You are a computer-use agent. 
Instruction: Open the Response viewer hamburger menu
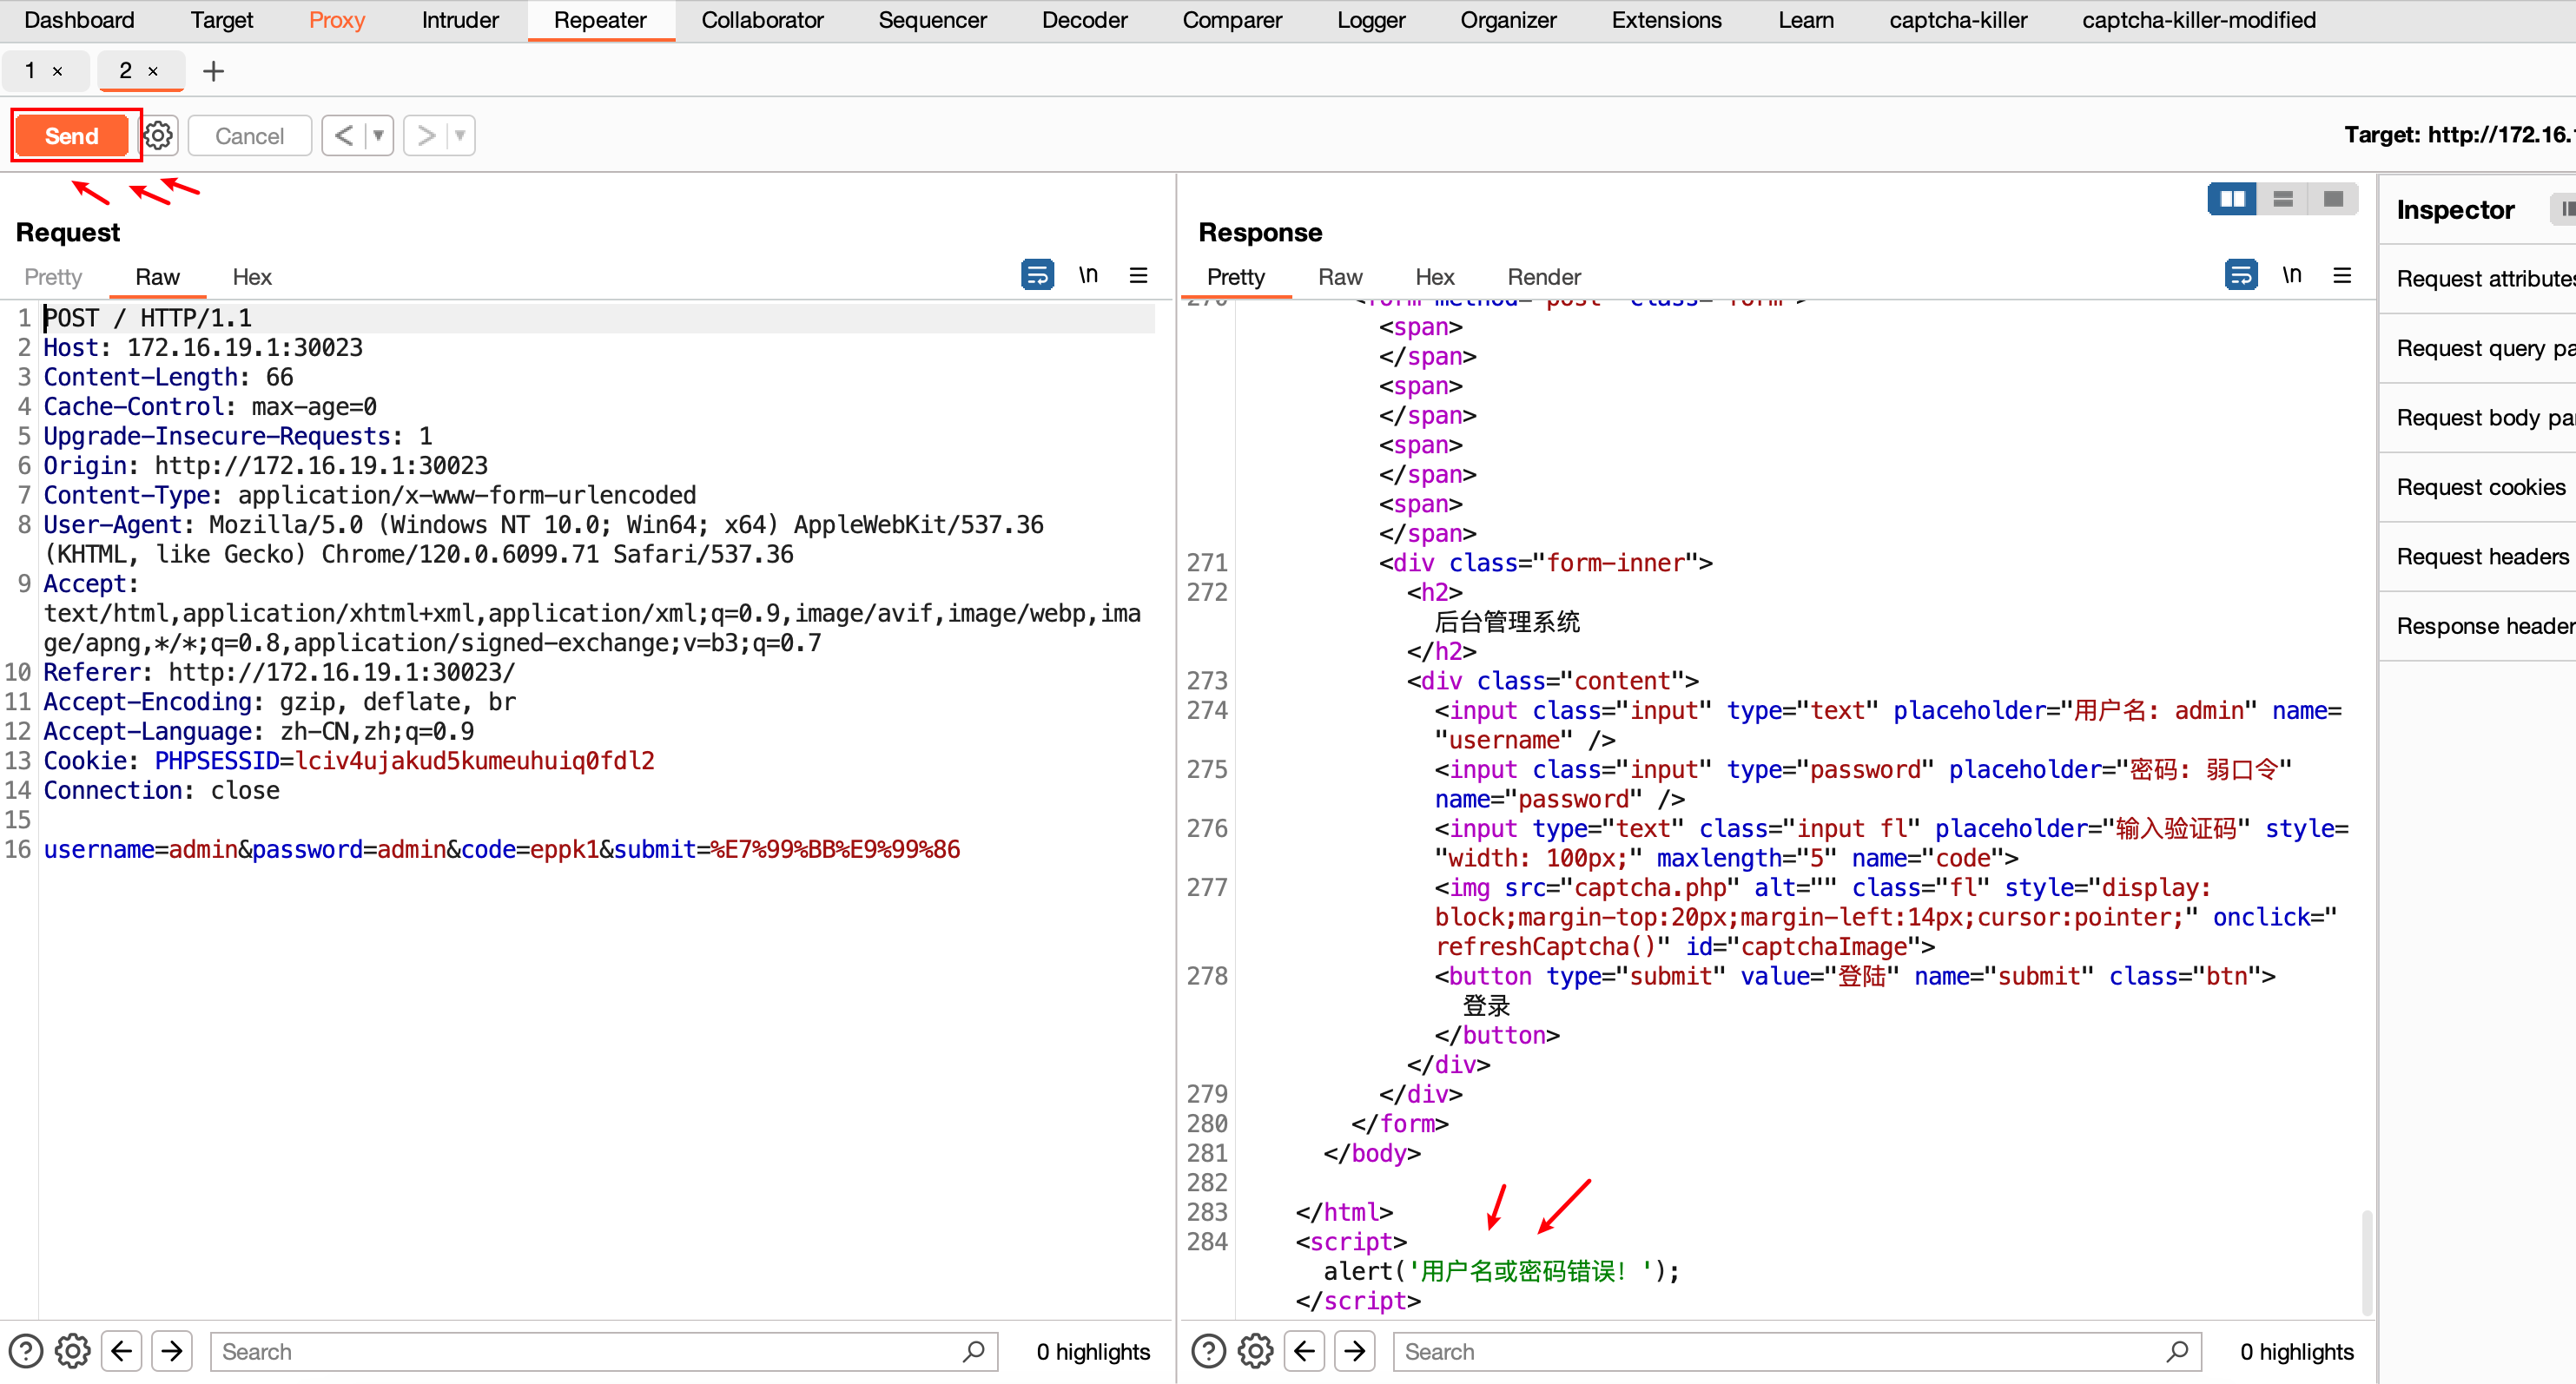pyautogui.click(x=2342, y=275)
